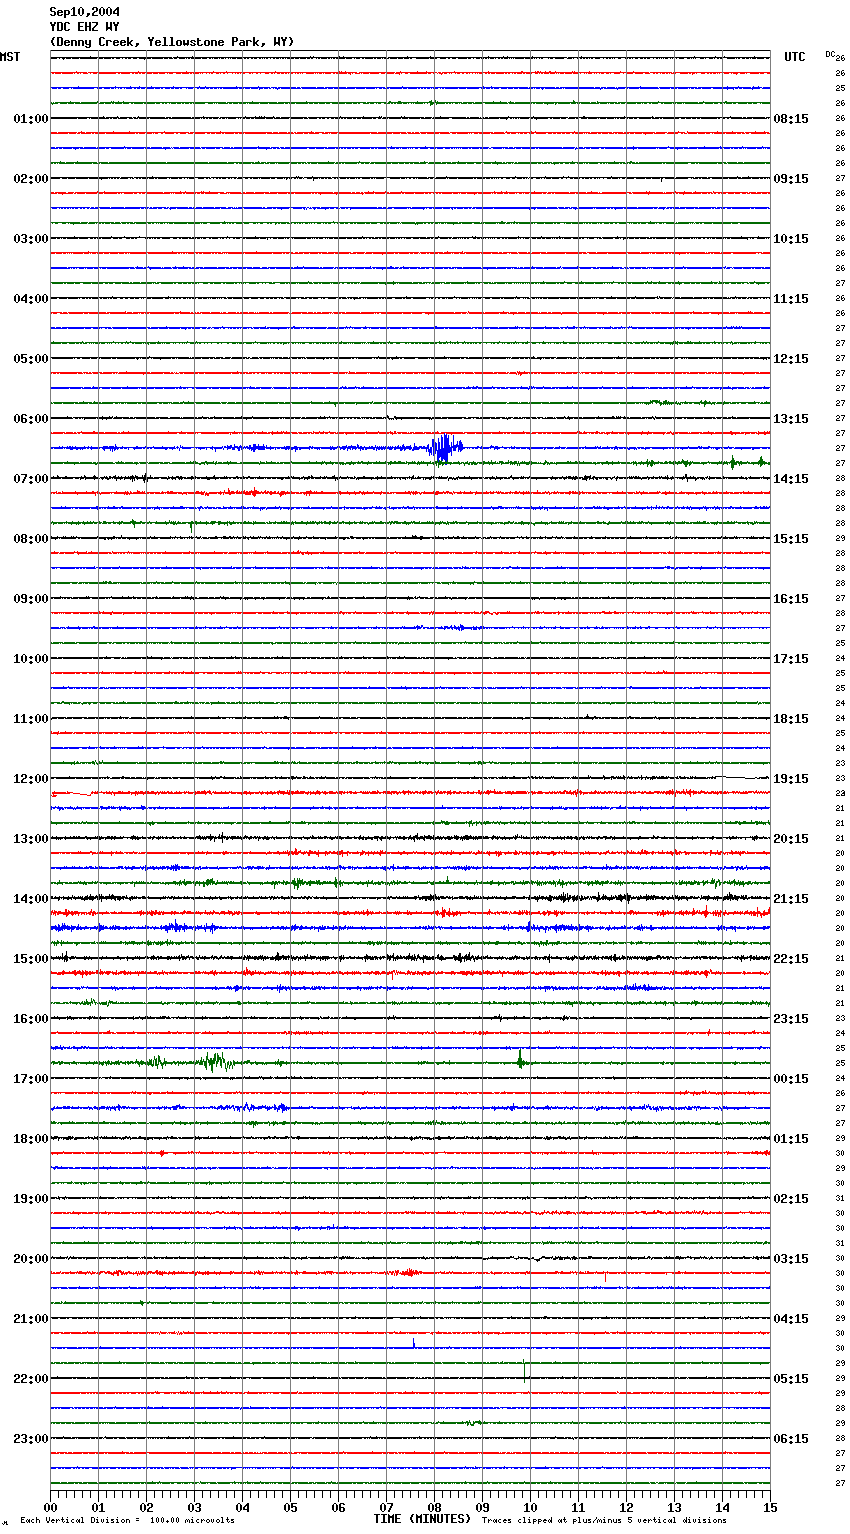
Task: Click the 12:15 UTC time label
Action: tap(791, 359)
